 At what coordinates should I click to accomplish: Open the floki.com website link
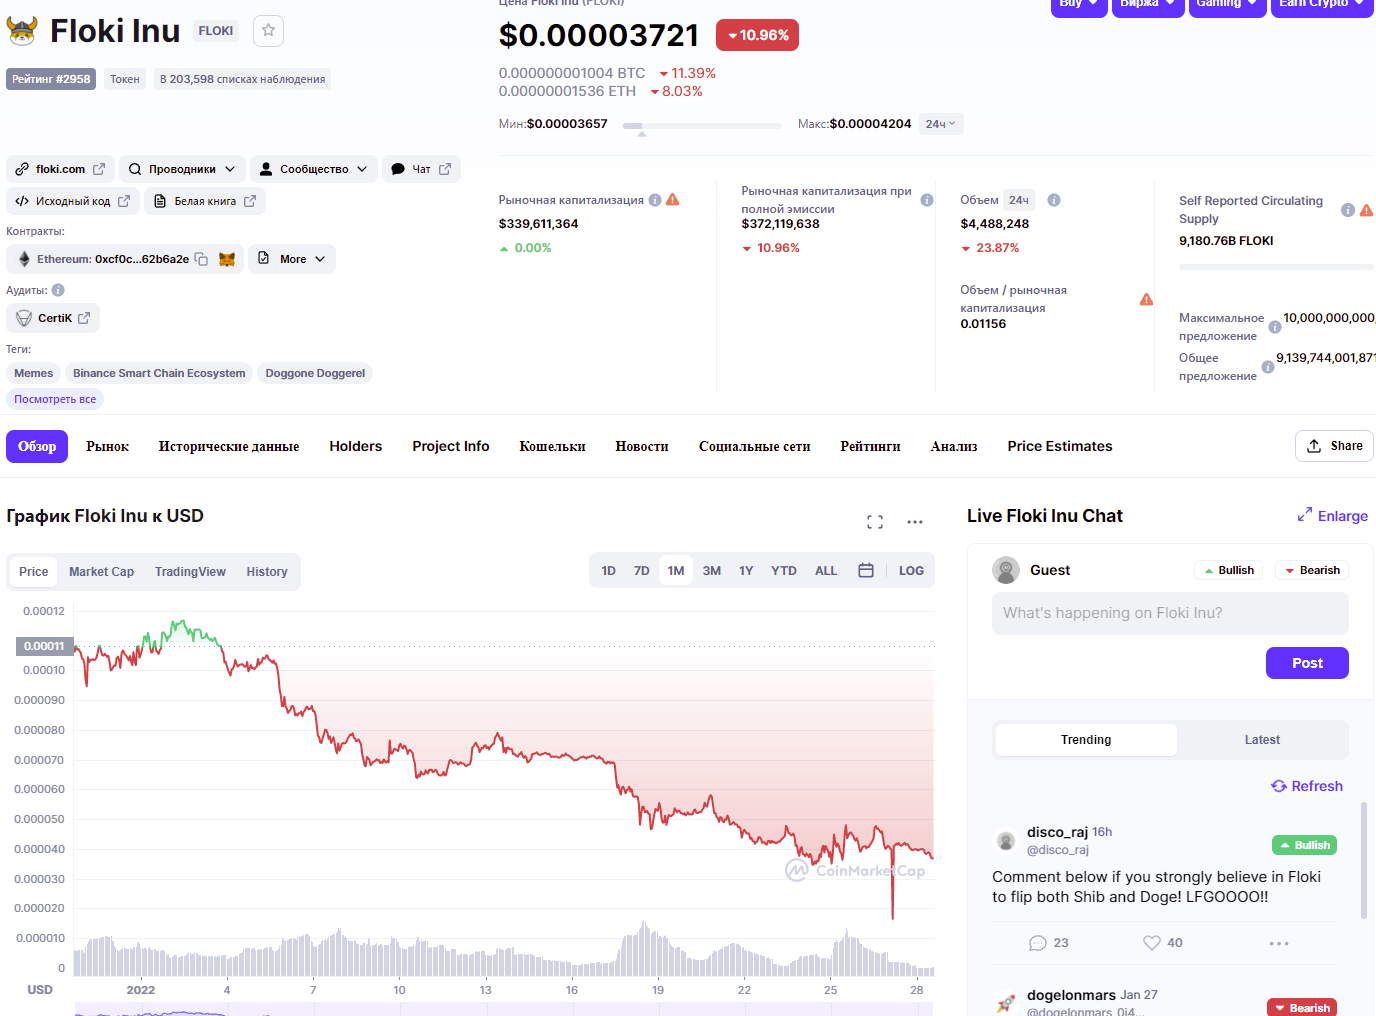click(60, 169)
